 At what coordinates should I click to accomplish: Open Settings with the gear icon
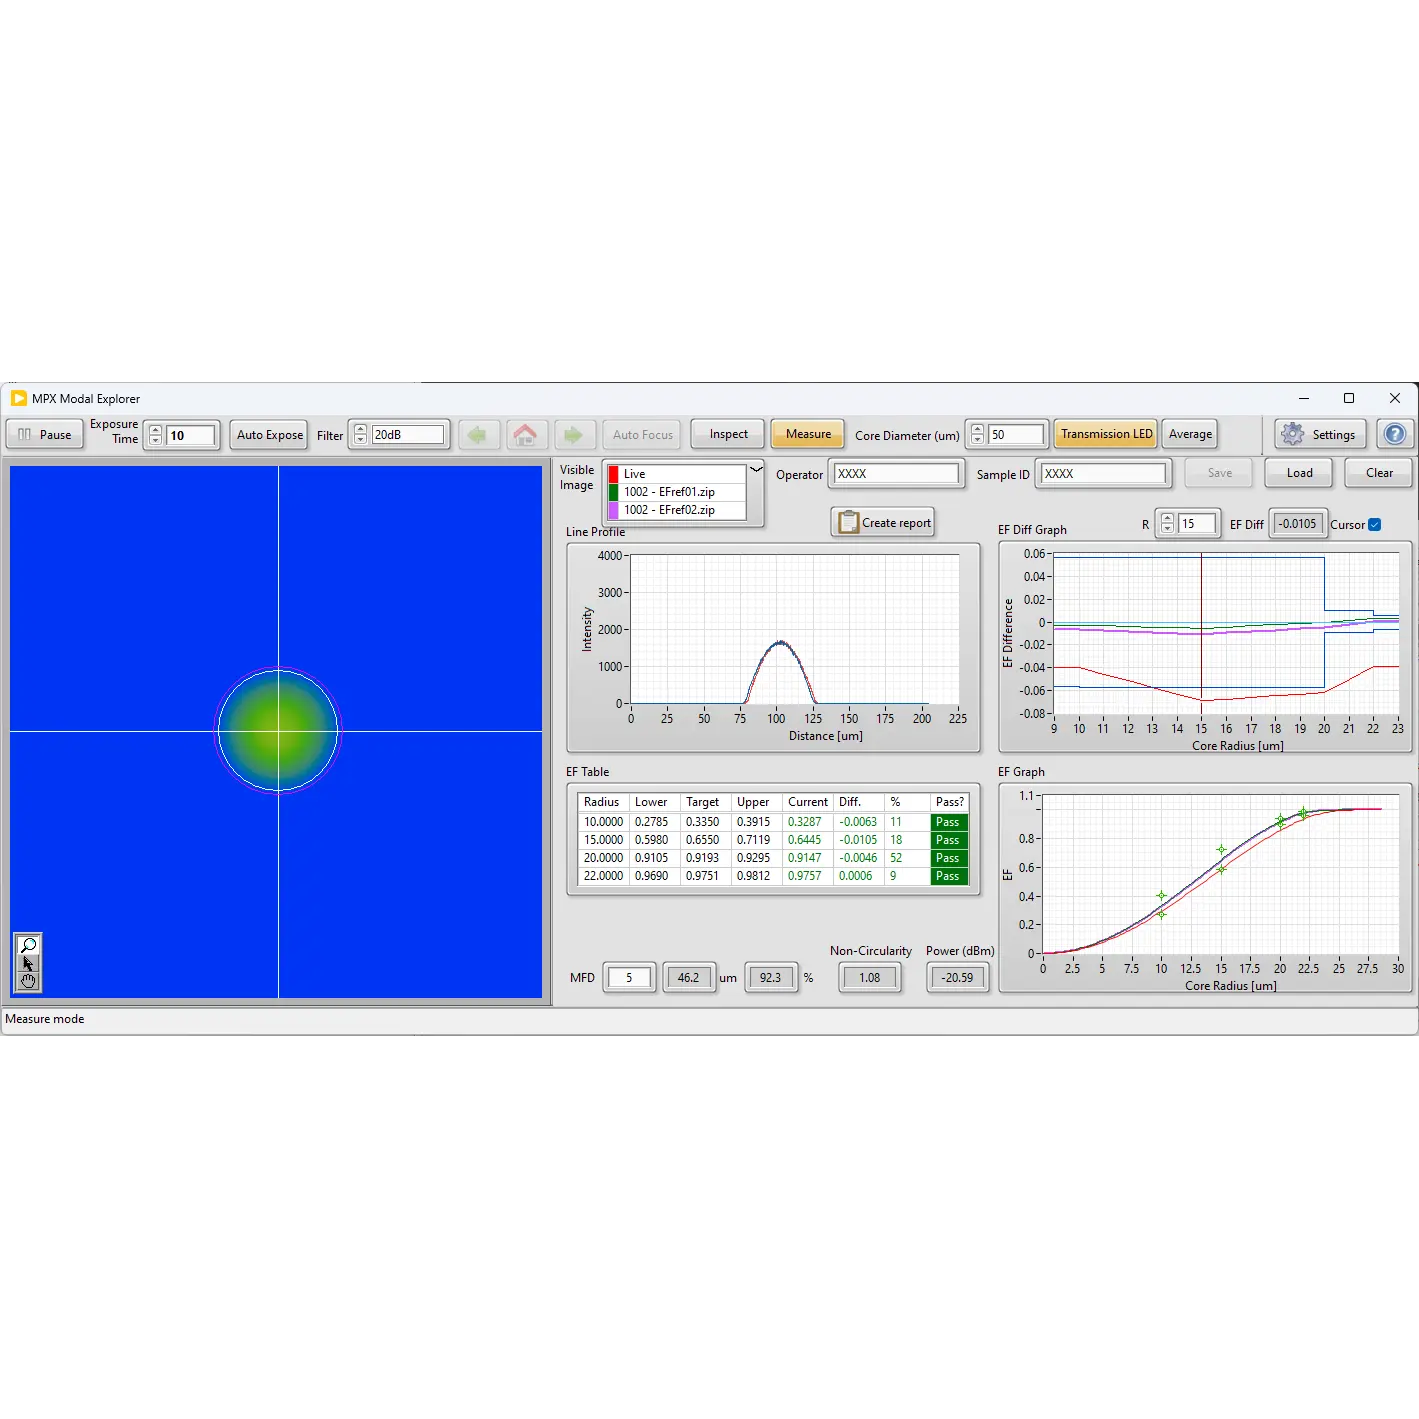(x=1320, y=434)
